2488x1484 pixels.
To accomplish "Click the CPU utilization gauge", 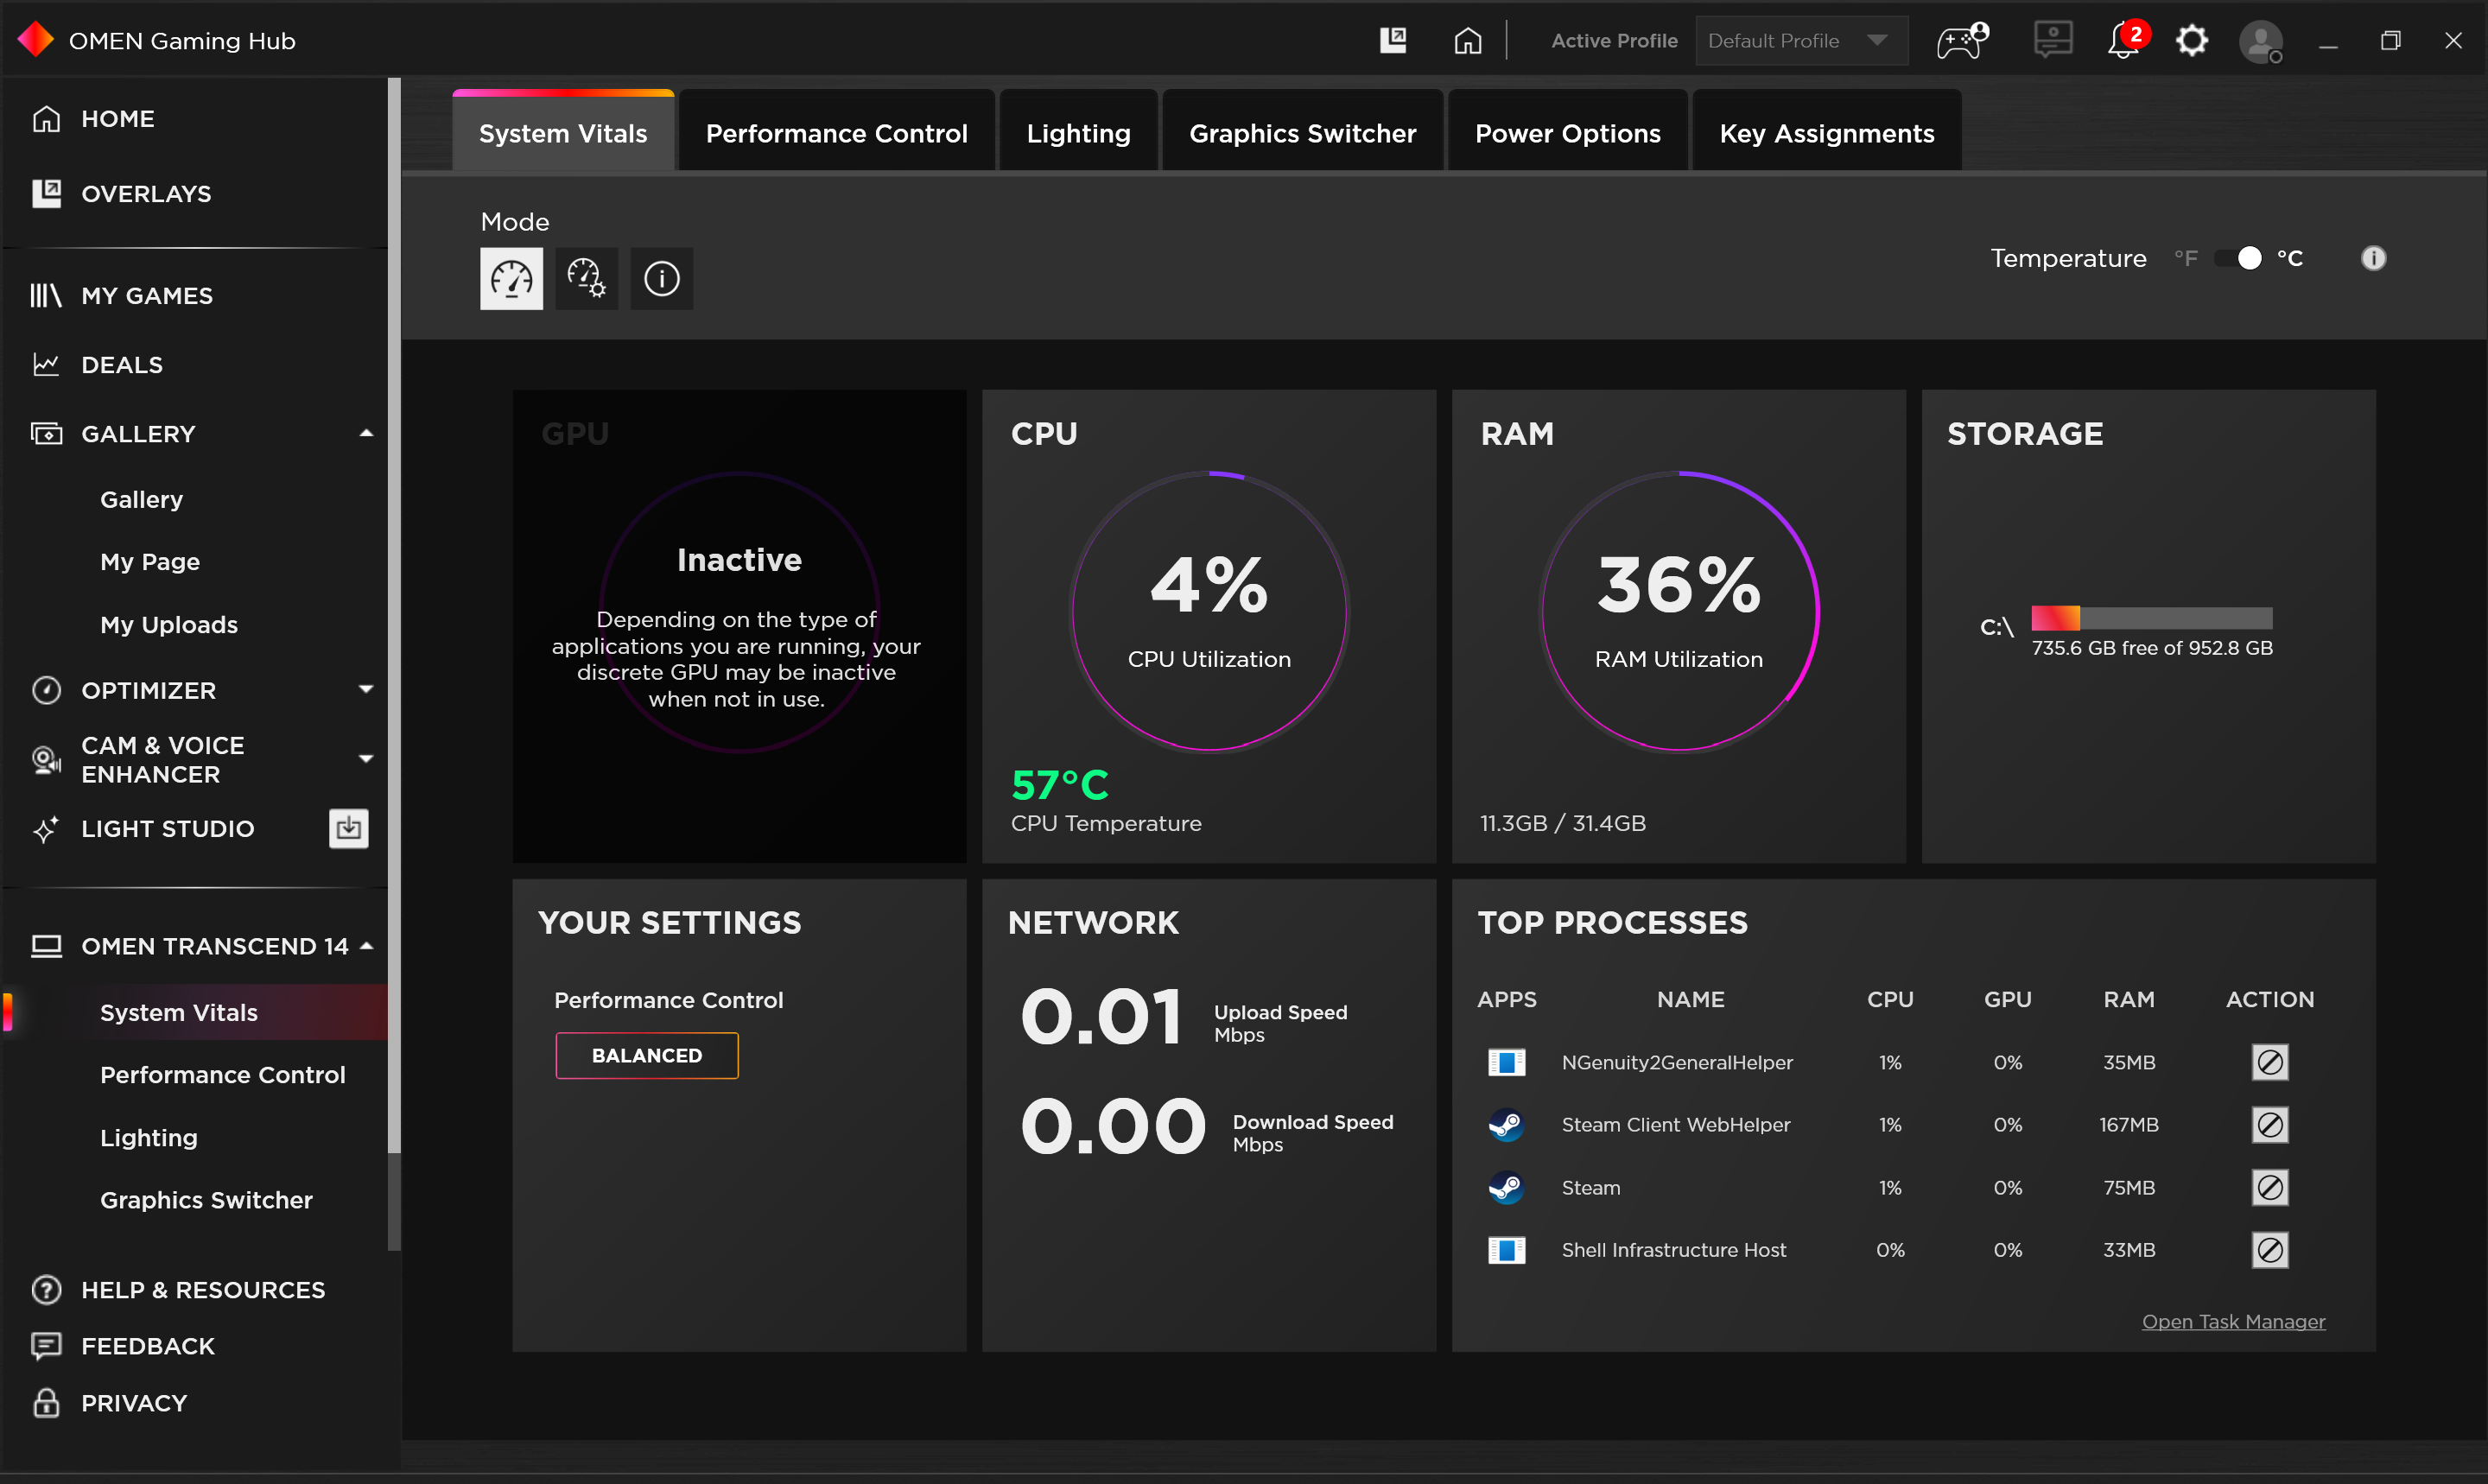I will coord(1209,611).
